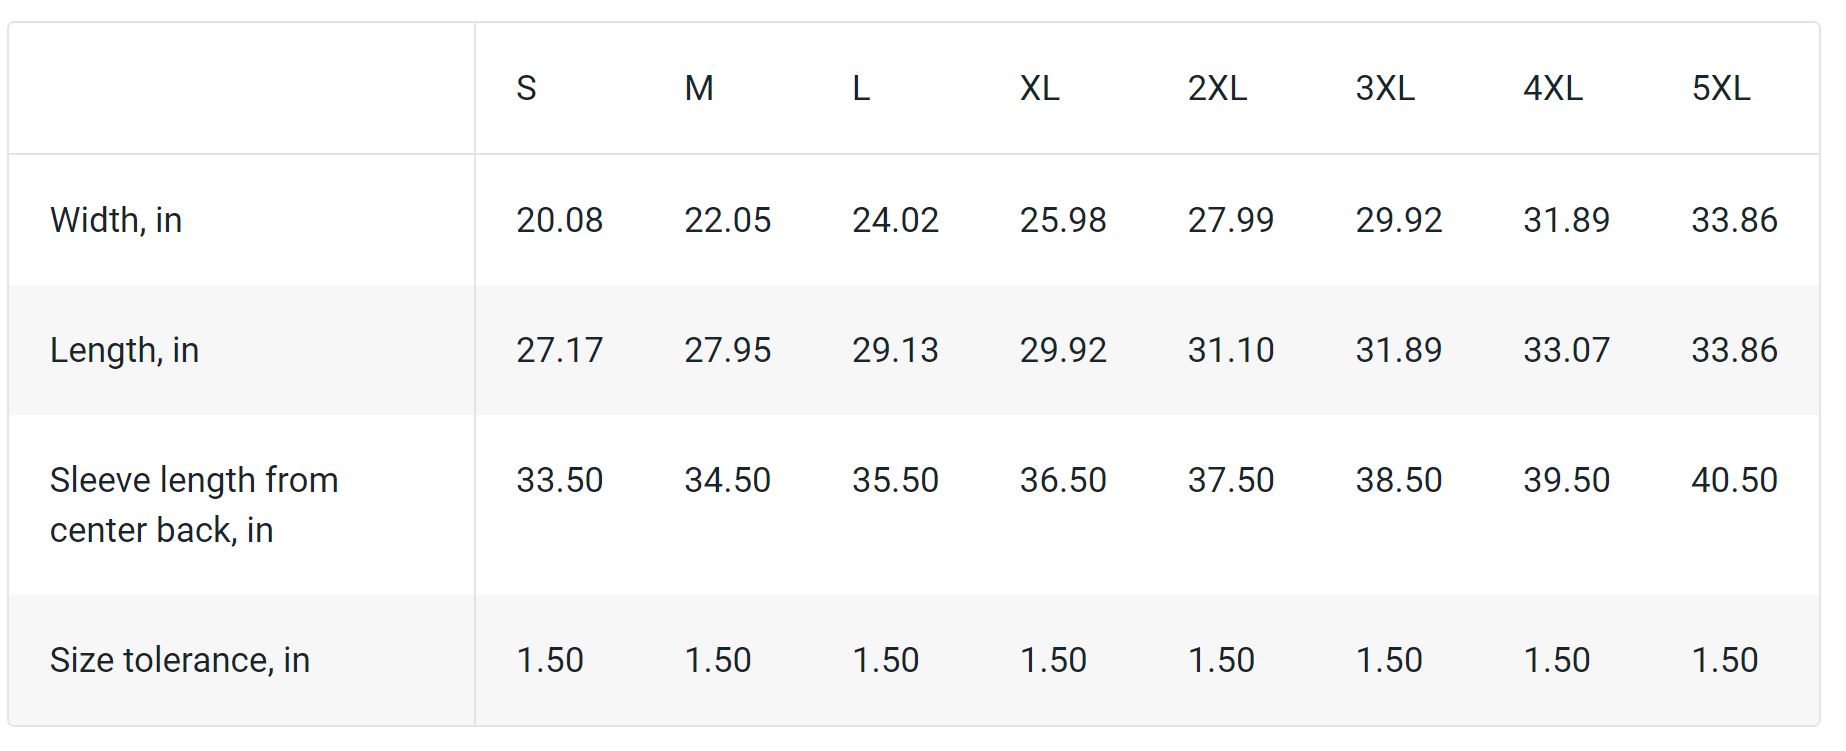
Task: Select length value 27.95 for size M
Action: [727, 350]
